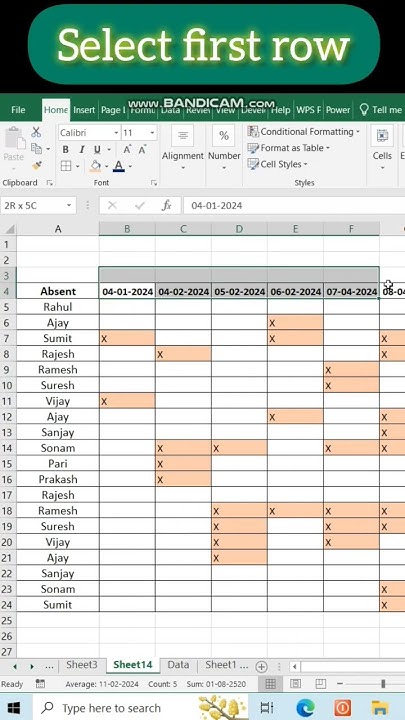The image size is (405, 720).
Task: Decrease font size with smaller A
Action: pyautogui.click(x=142, y=150)
